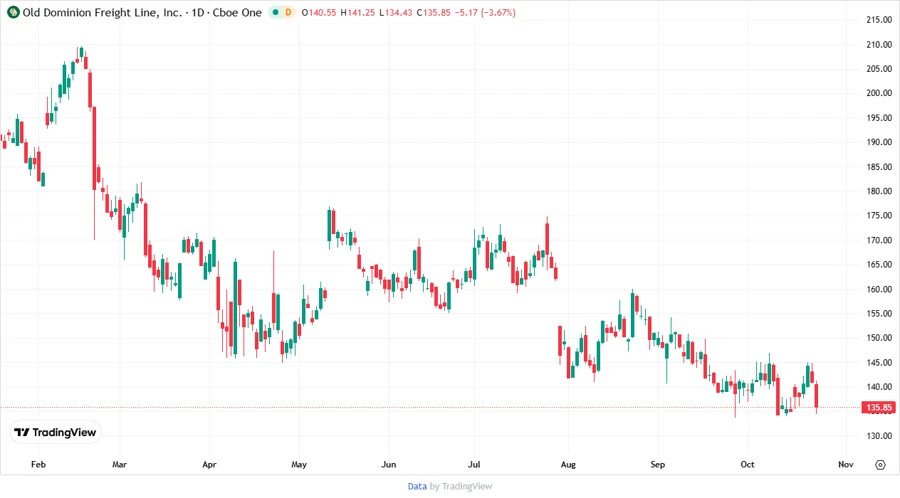Click the Mar time axis label

[x=119, y=465]
